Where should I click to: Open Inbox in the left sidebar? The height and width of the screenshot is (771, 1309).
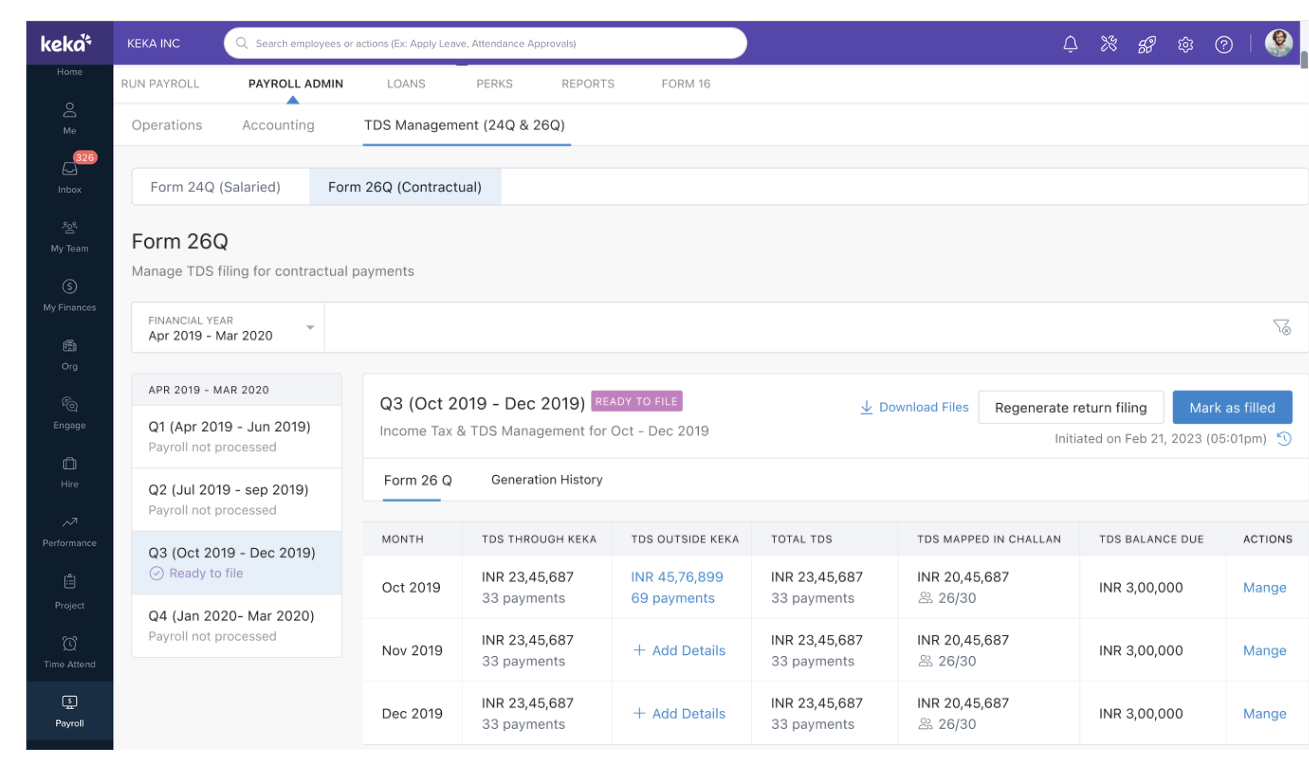tap(70, 174)
